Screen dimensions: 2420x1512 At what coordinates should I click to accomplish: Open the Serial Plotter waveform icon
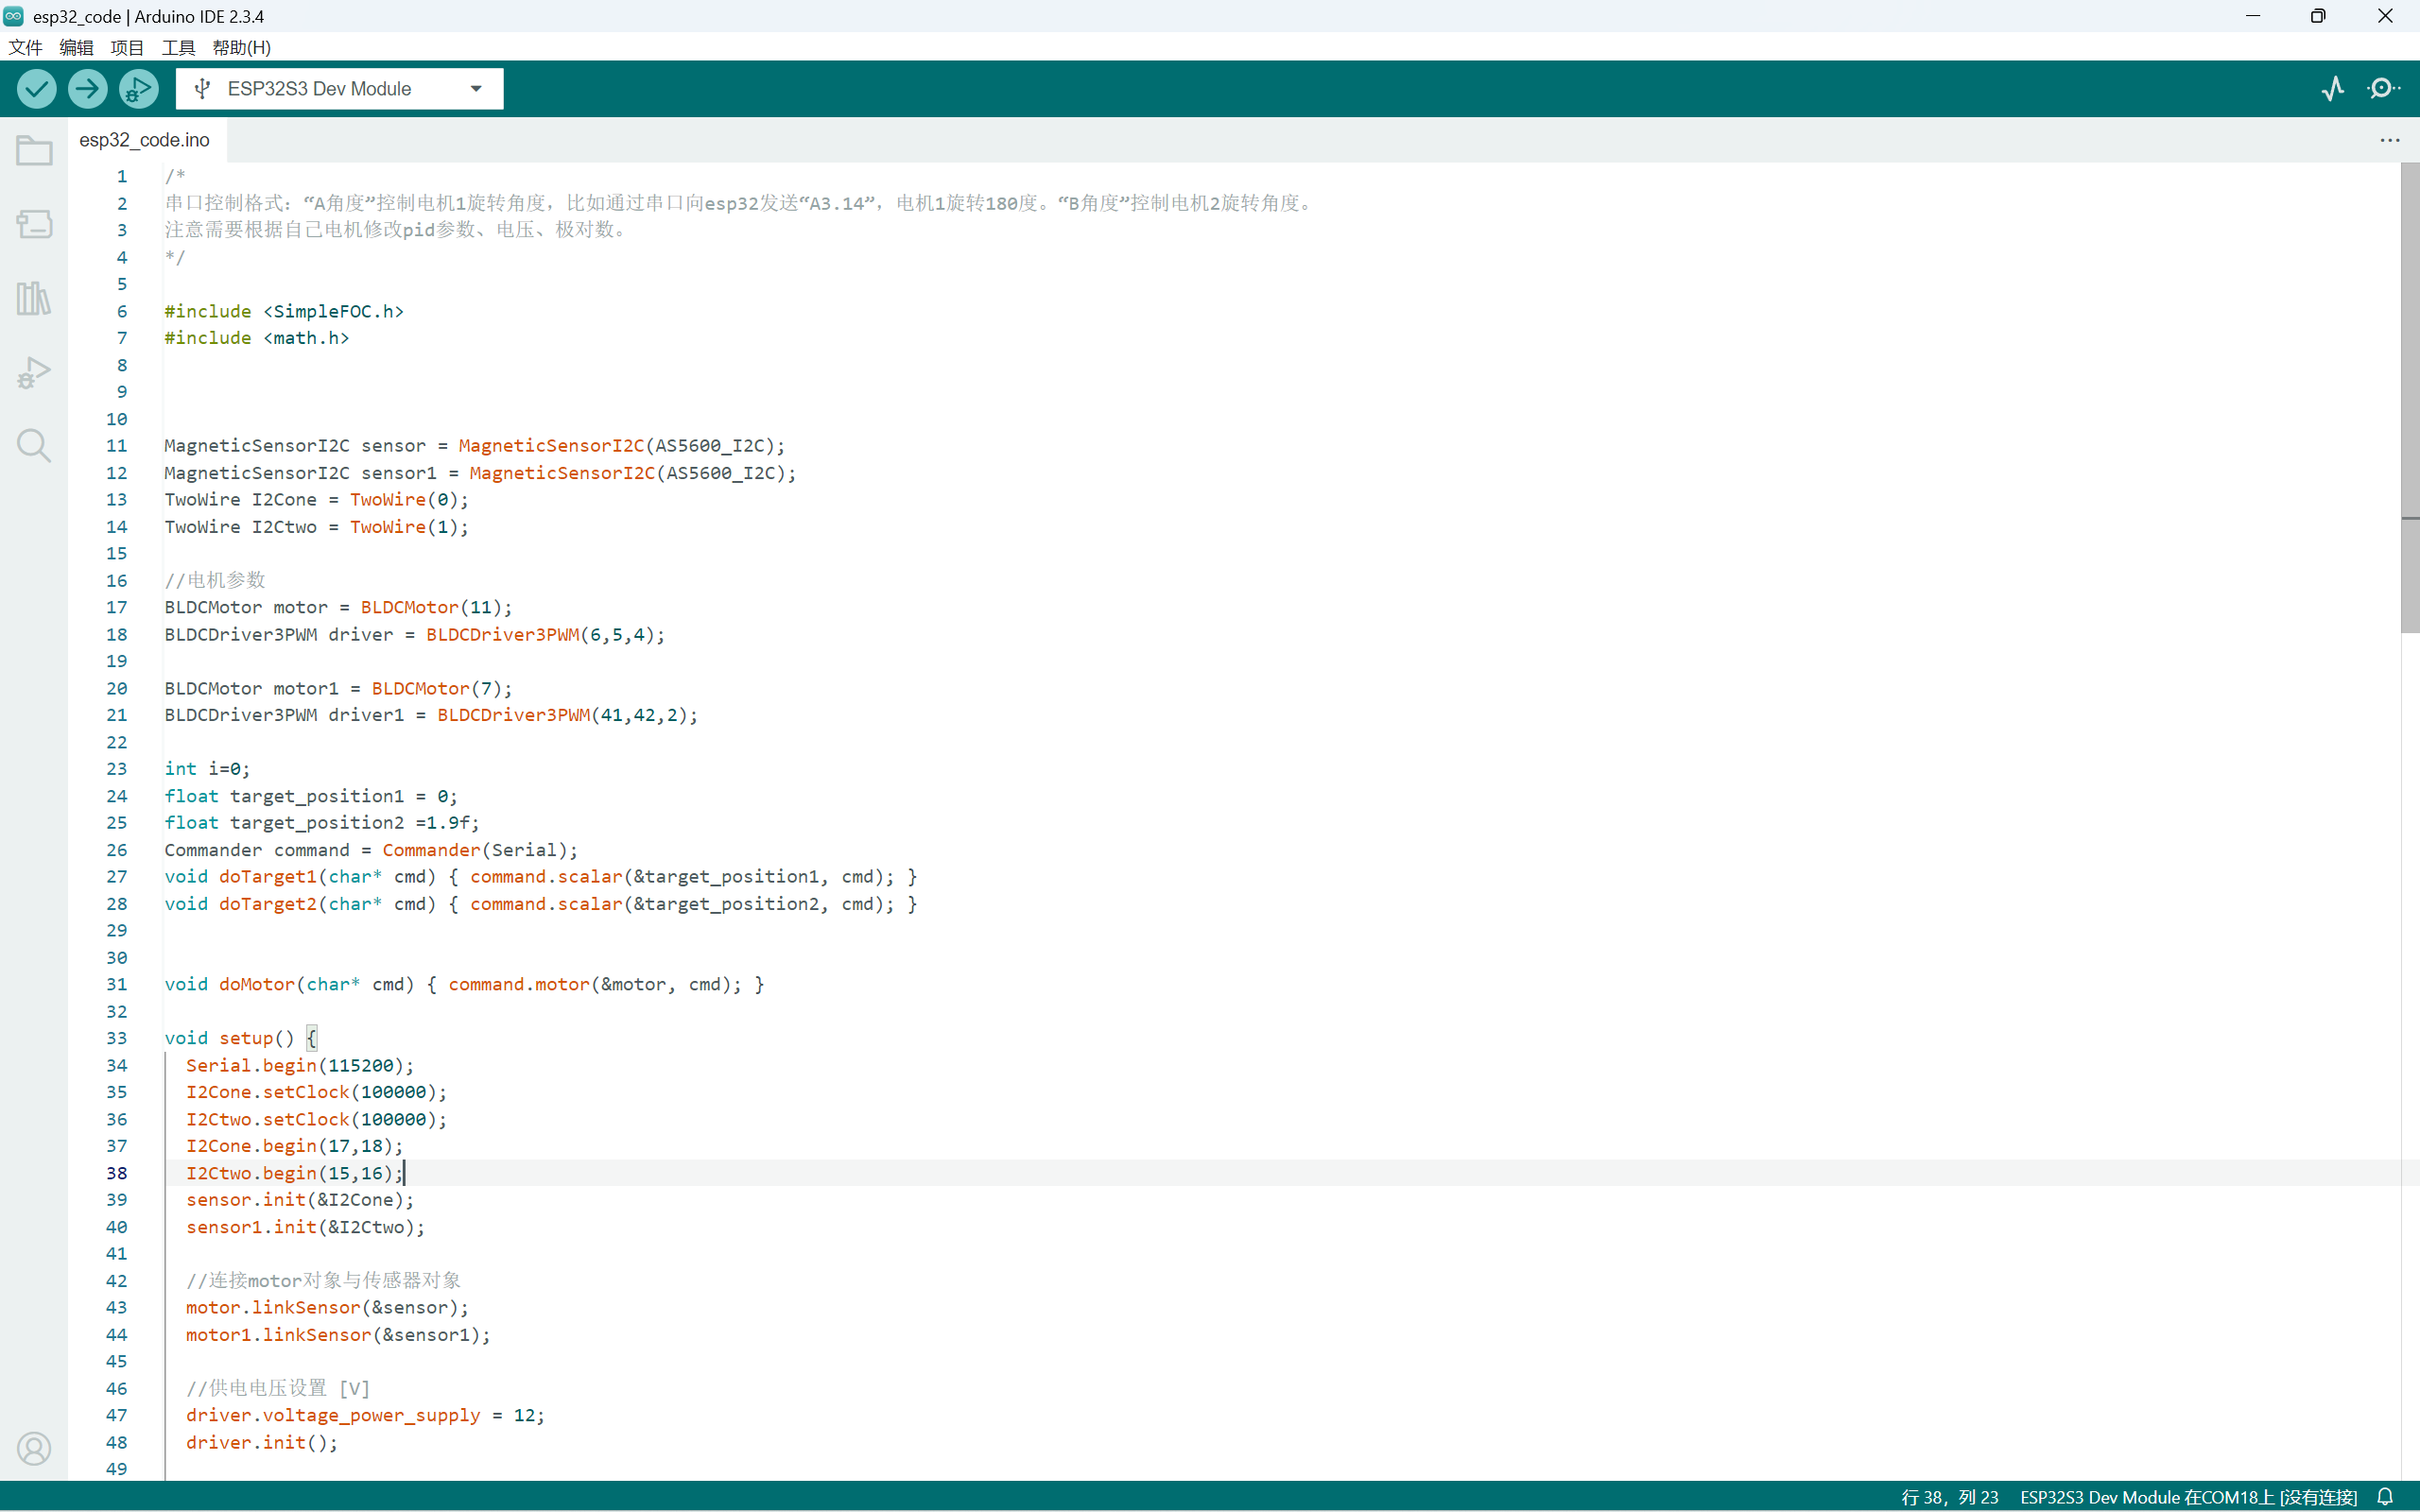(x=2333, y=89)
